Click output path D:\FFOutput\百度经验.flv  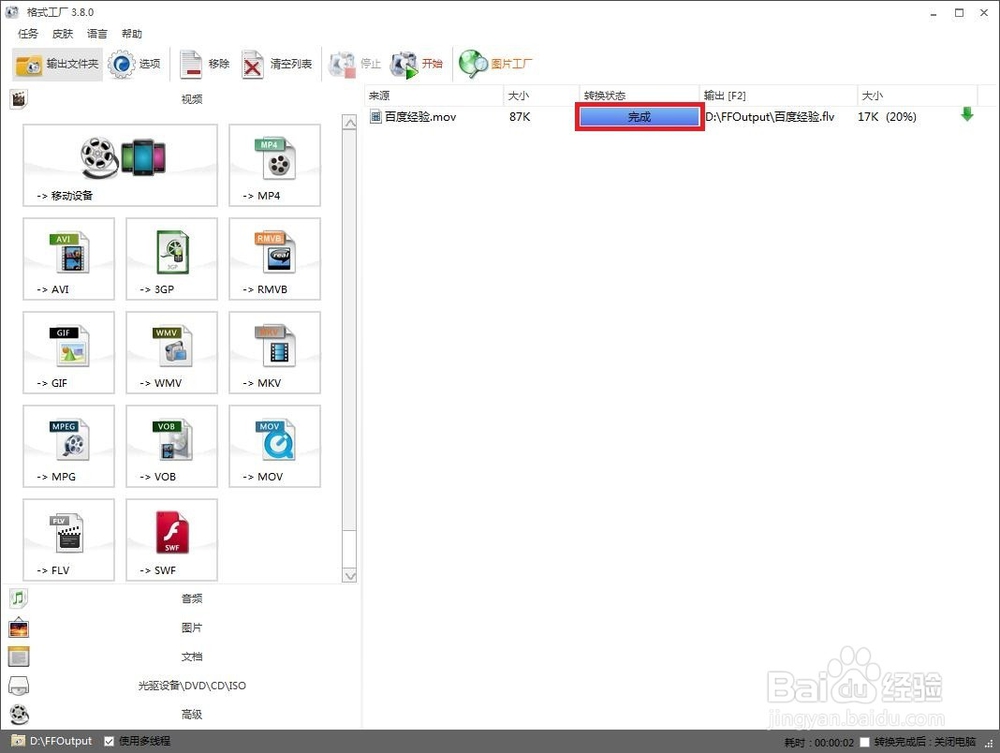tap(769, 117)
